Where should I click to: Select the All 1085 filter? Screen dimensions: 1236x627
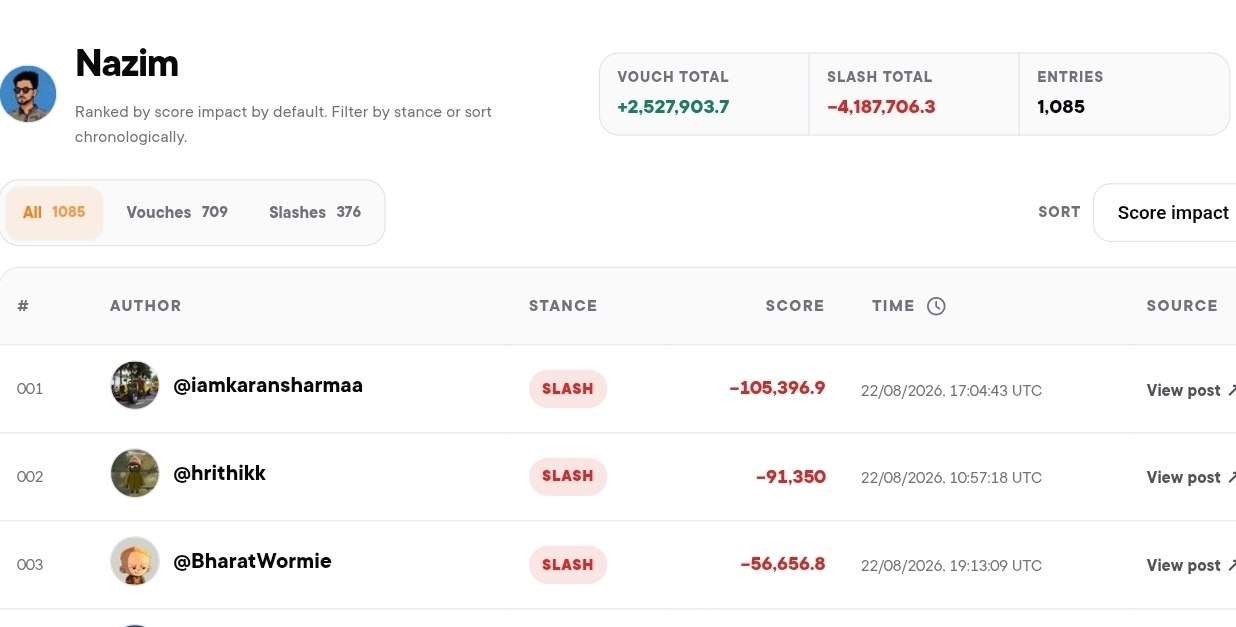pos(54,212)
